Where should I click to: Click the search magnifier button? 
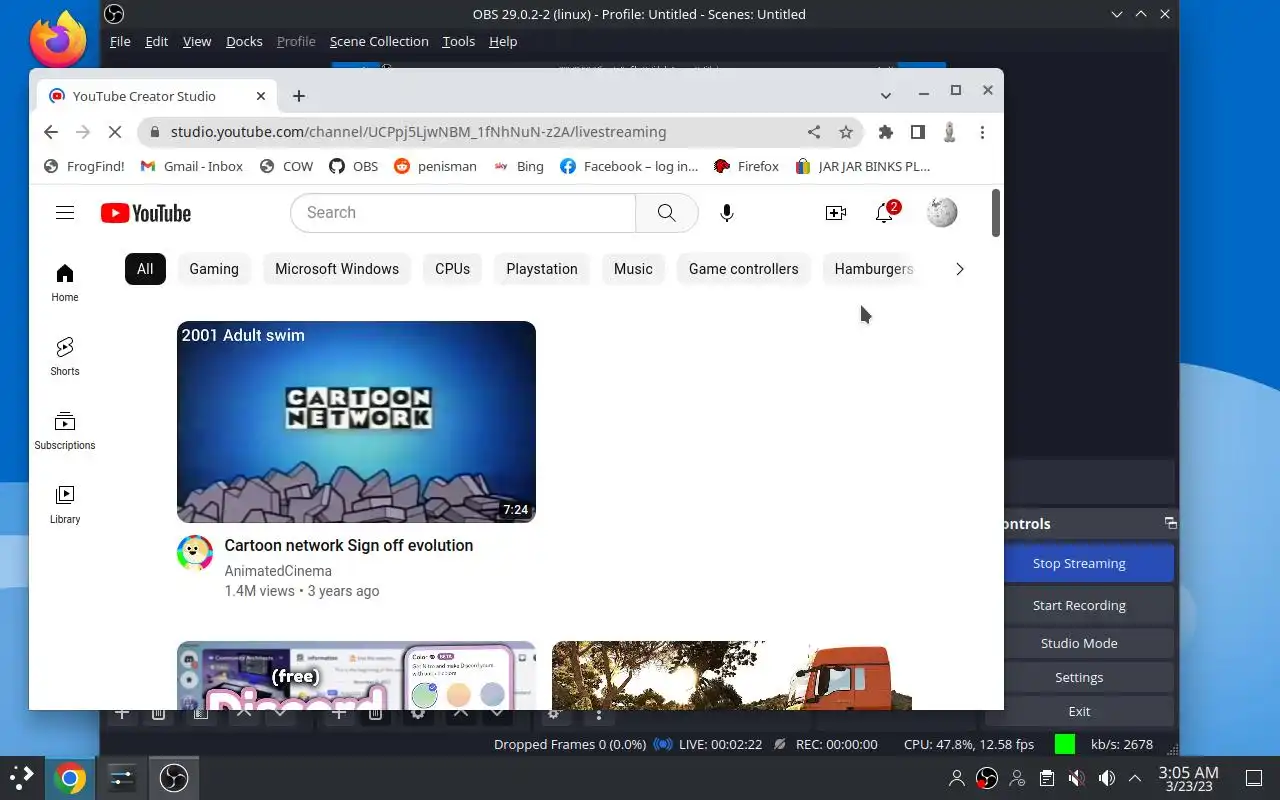point(666,212)
